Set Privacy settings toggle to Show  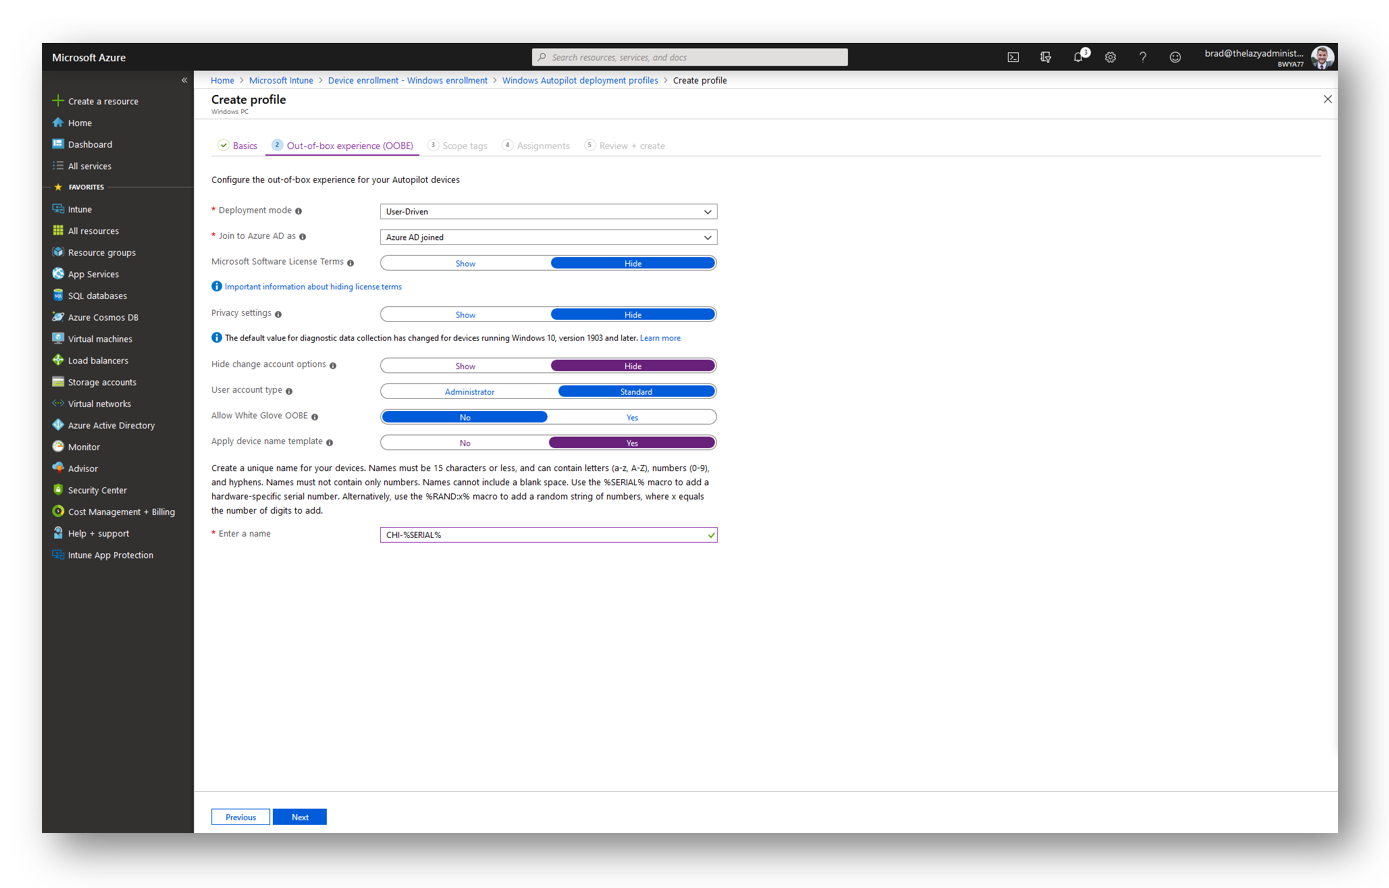tap(465, 315)
